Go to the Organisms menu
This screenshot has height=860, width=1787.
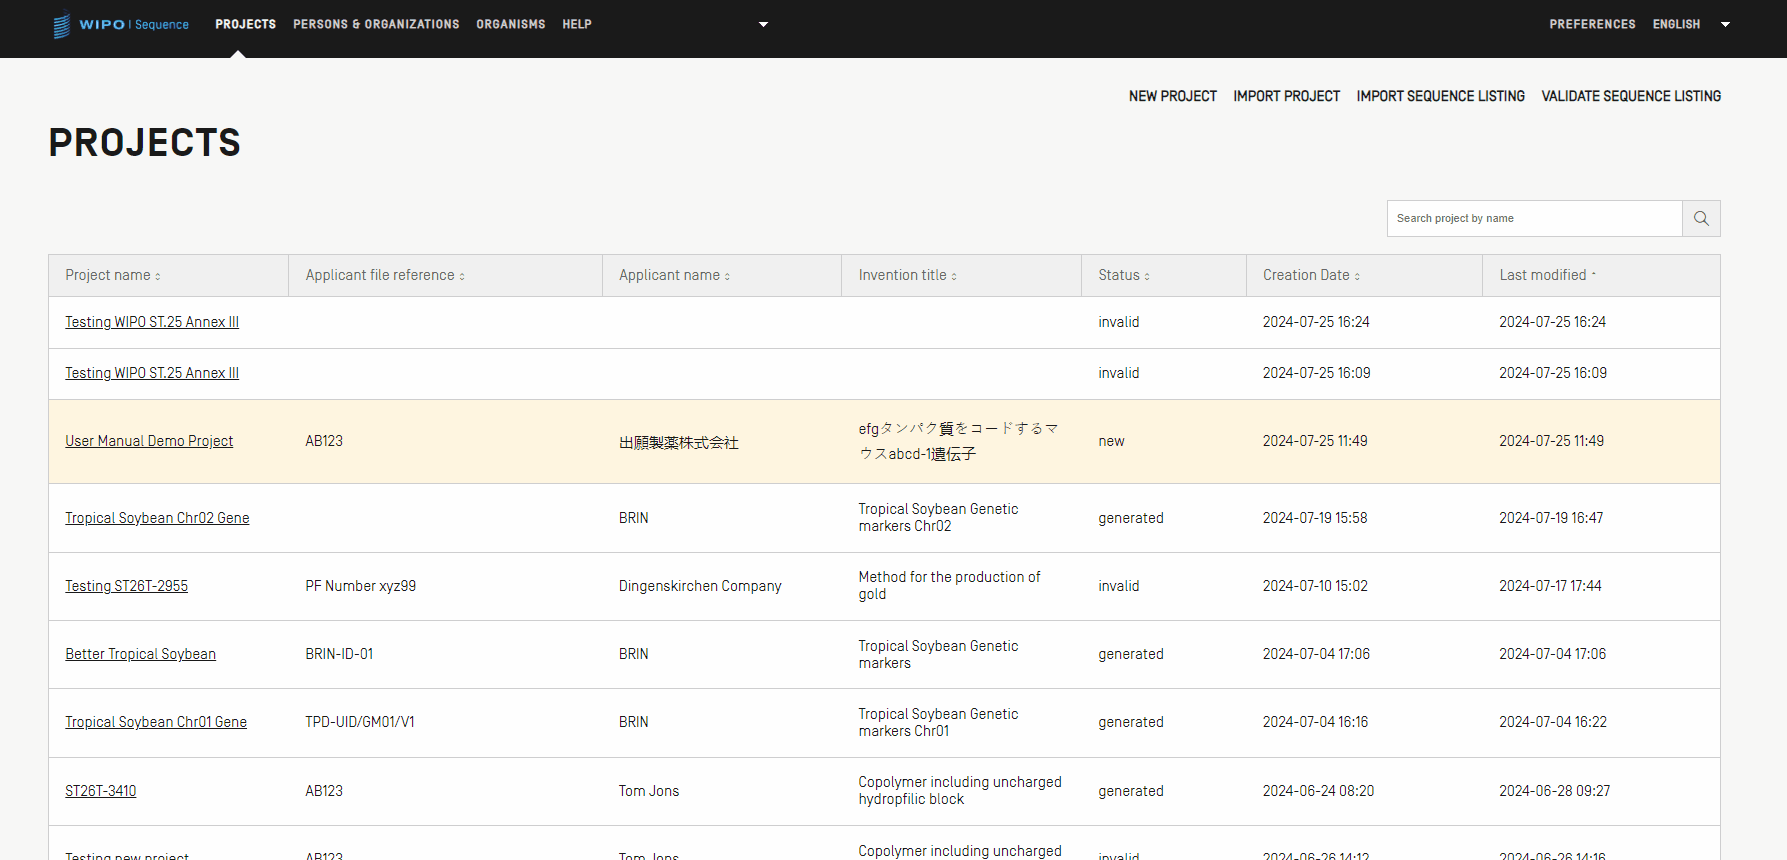tap(510, 24)
